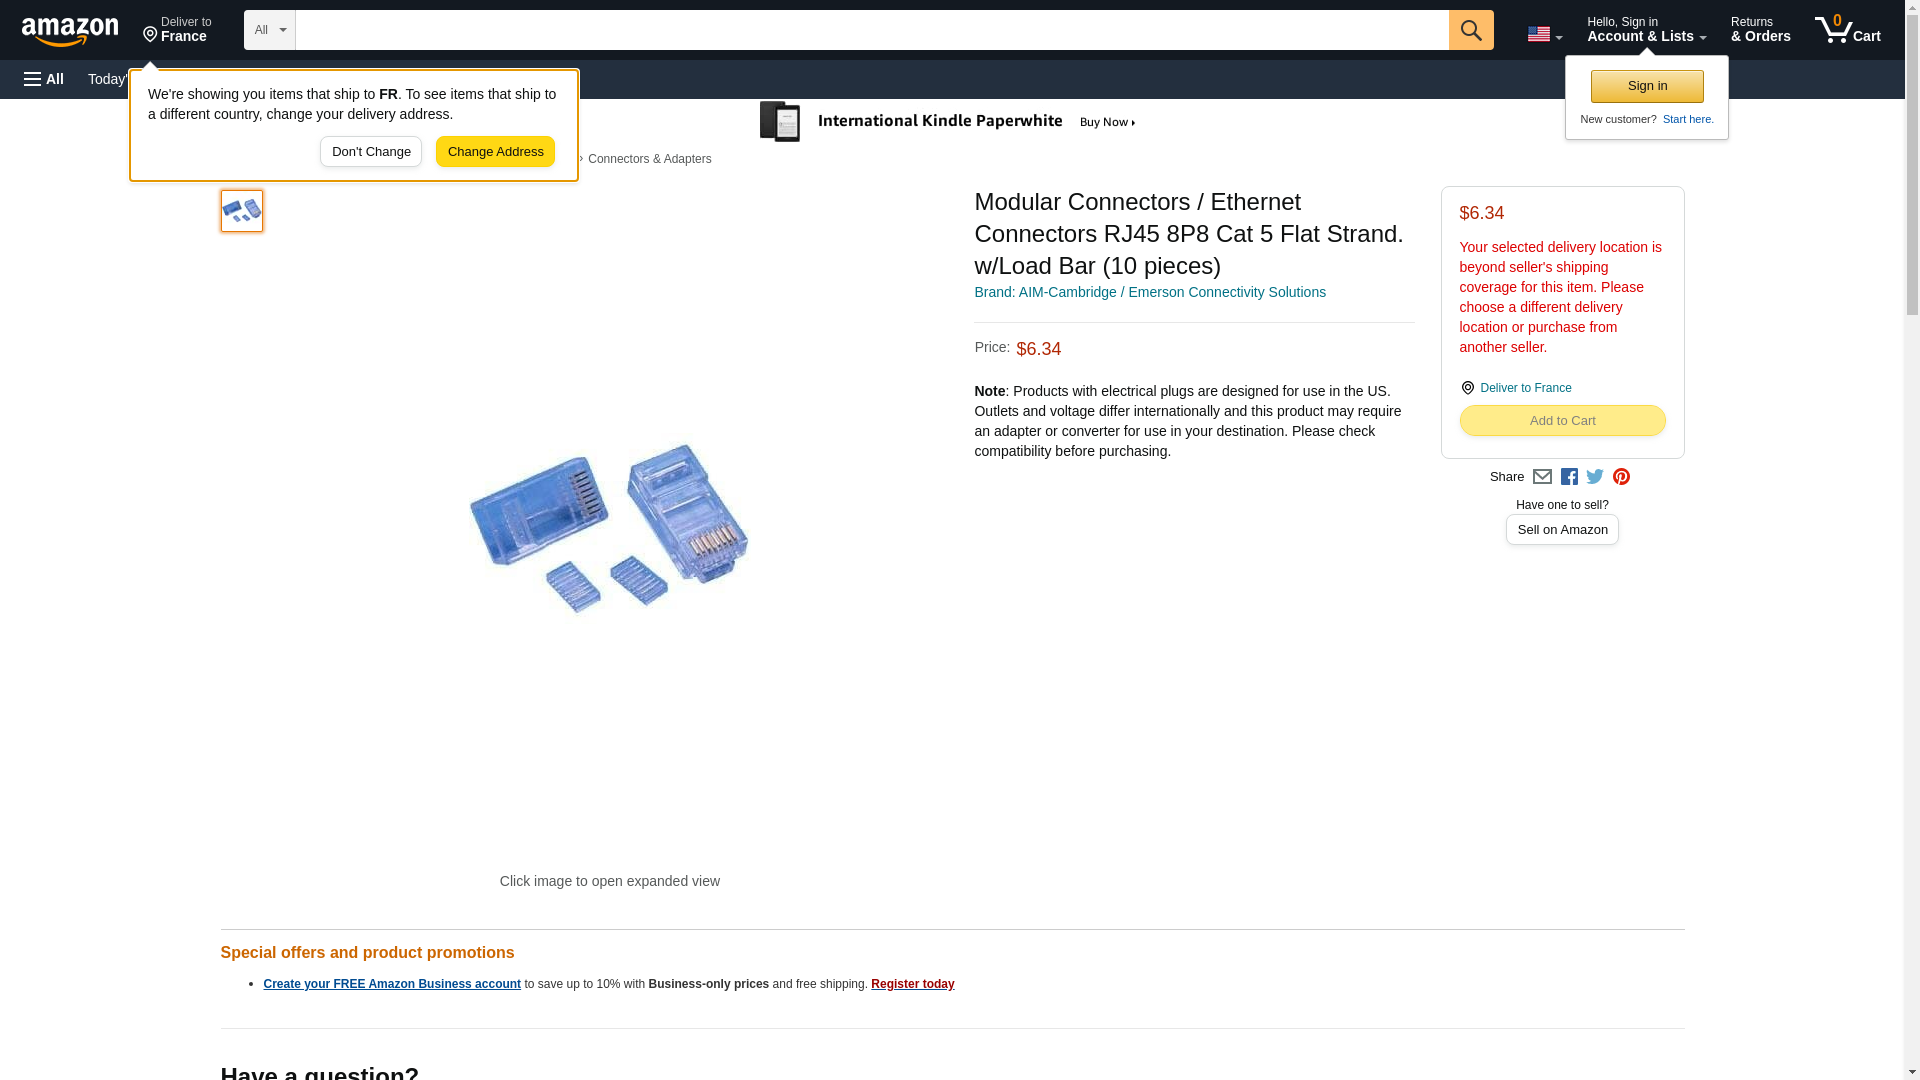Viewport: 1920px width, 1080px height.
Task: Click Change Address button
Action: click(x=495, y=152)
